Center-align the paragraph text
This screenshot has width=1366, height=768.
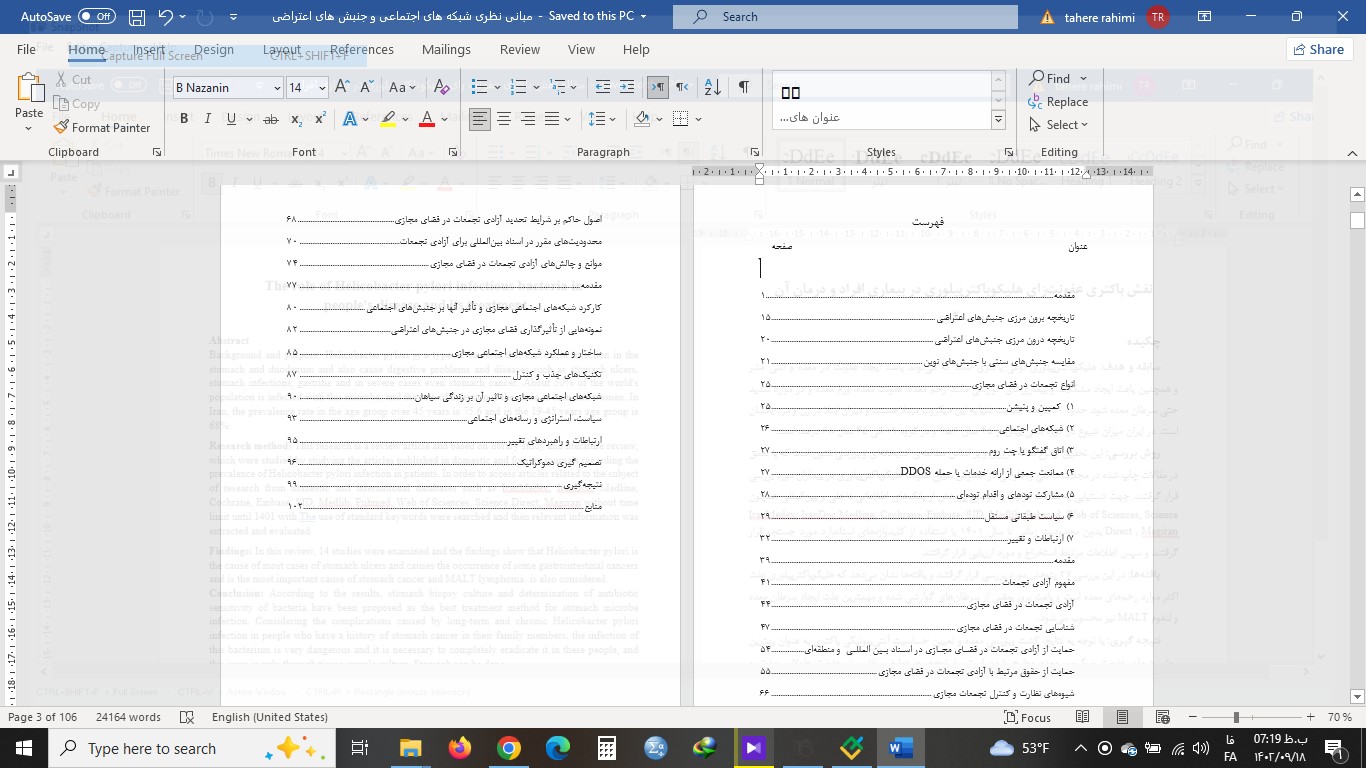click(504, 119)
